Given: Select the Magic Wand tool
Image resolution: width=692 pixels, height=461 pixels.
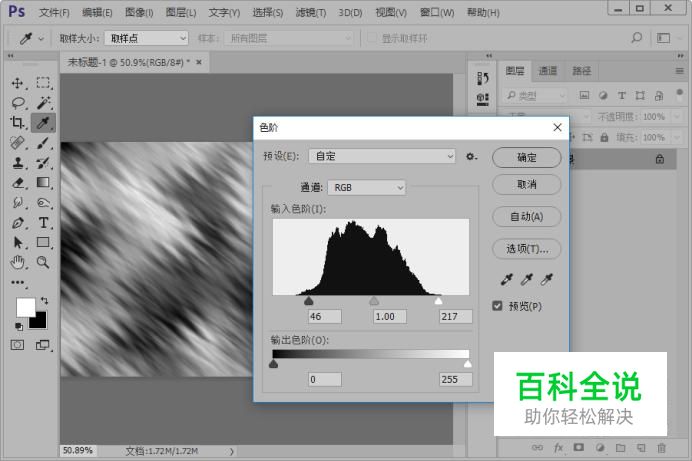Looking at the screenshot, I should point(43,103).
